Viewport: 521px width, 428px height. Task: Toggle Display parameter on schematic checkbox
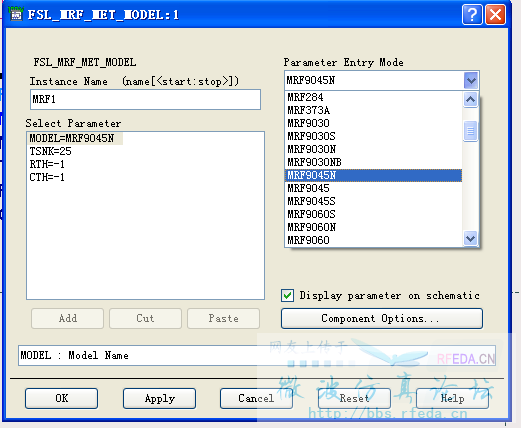287,295
